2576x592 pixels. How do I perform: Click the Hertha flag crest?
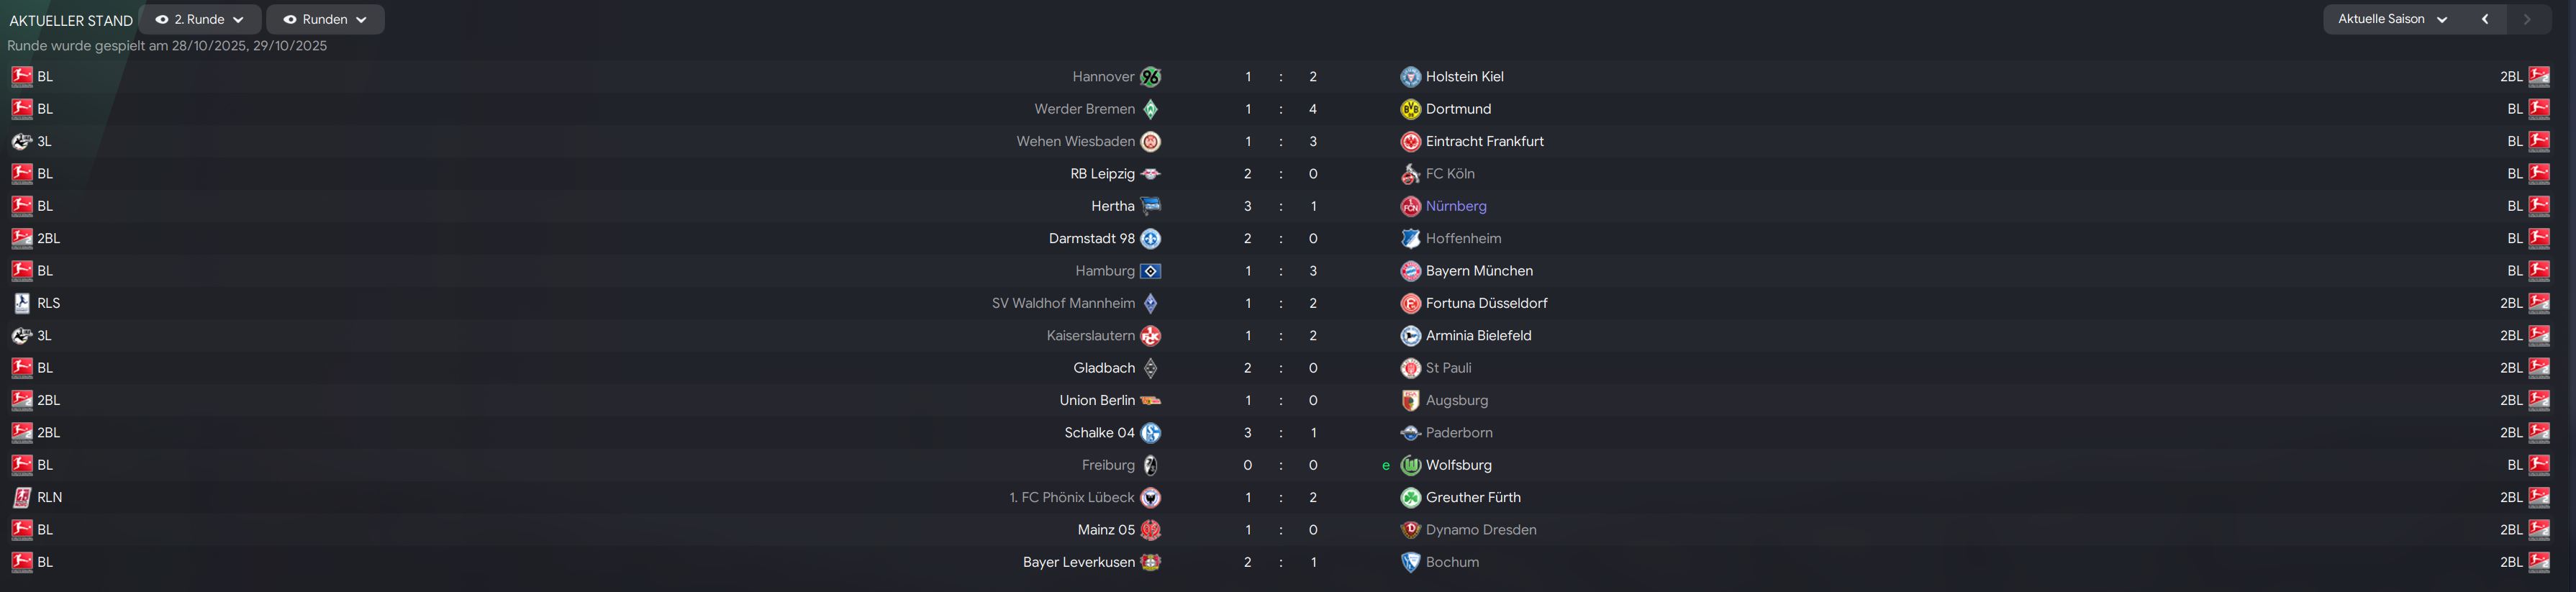click(1150, 206)
